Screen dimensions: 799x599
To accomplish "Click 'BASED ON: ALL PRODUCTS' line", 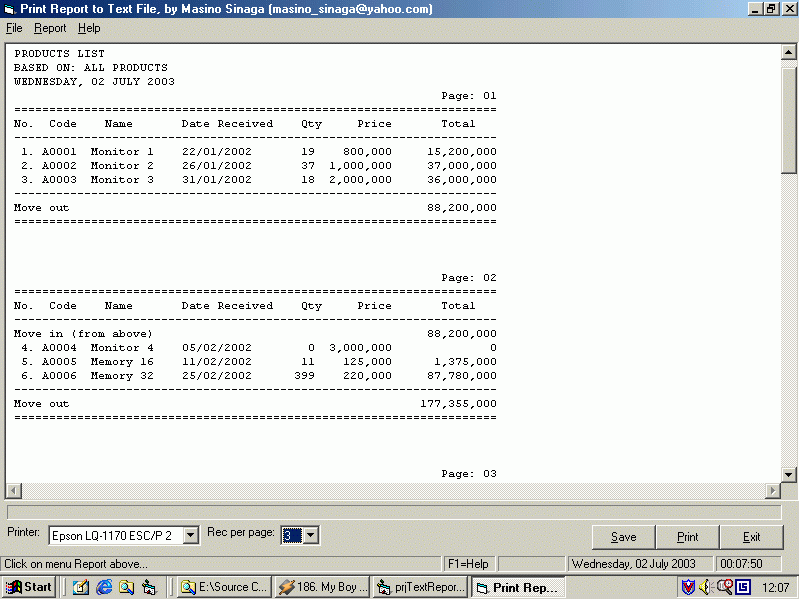I will pyautogui.click(x=91, y=68).
